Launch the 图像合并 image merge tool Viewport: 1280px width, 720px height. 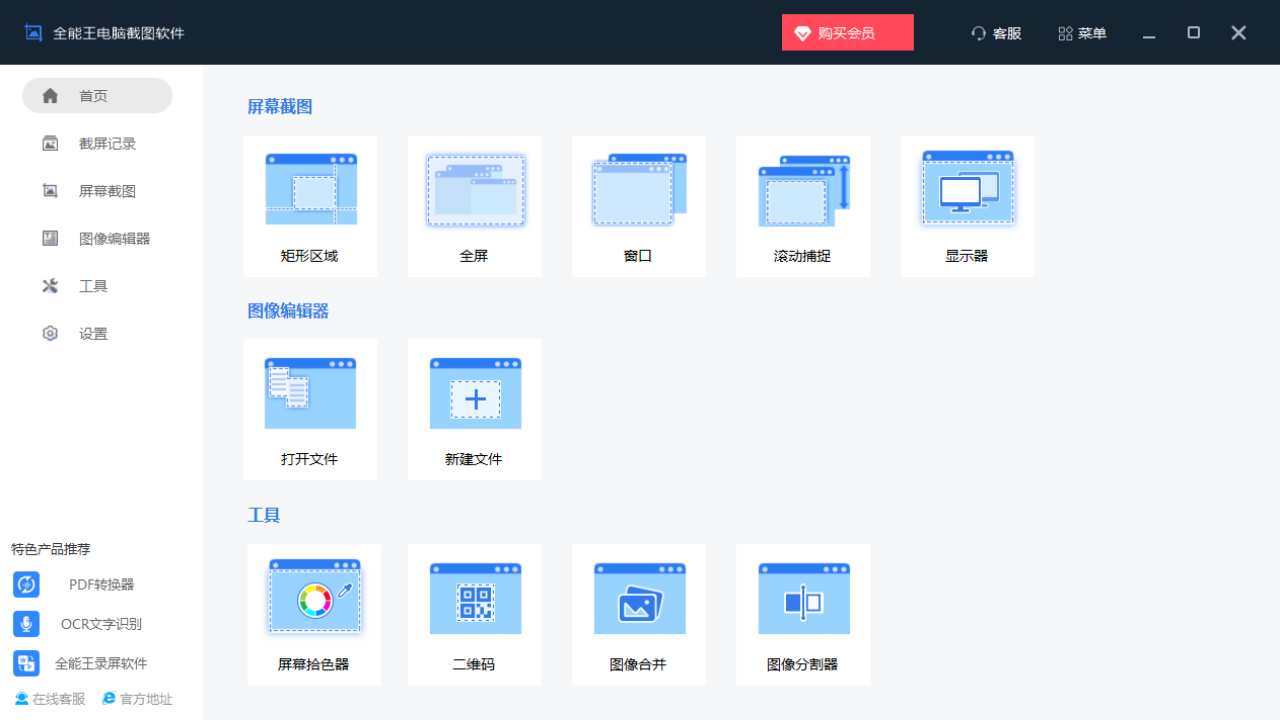click(x=638, y=599)
